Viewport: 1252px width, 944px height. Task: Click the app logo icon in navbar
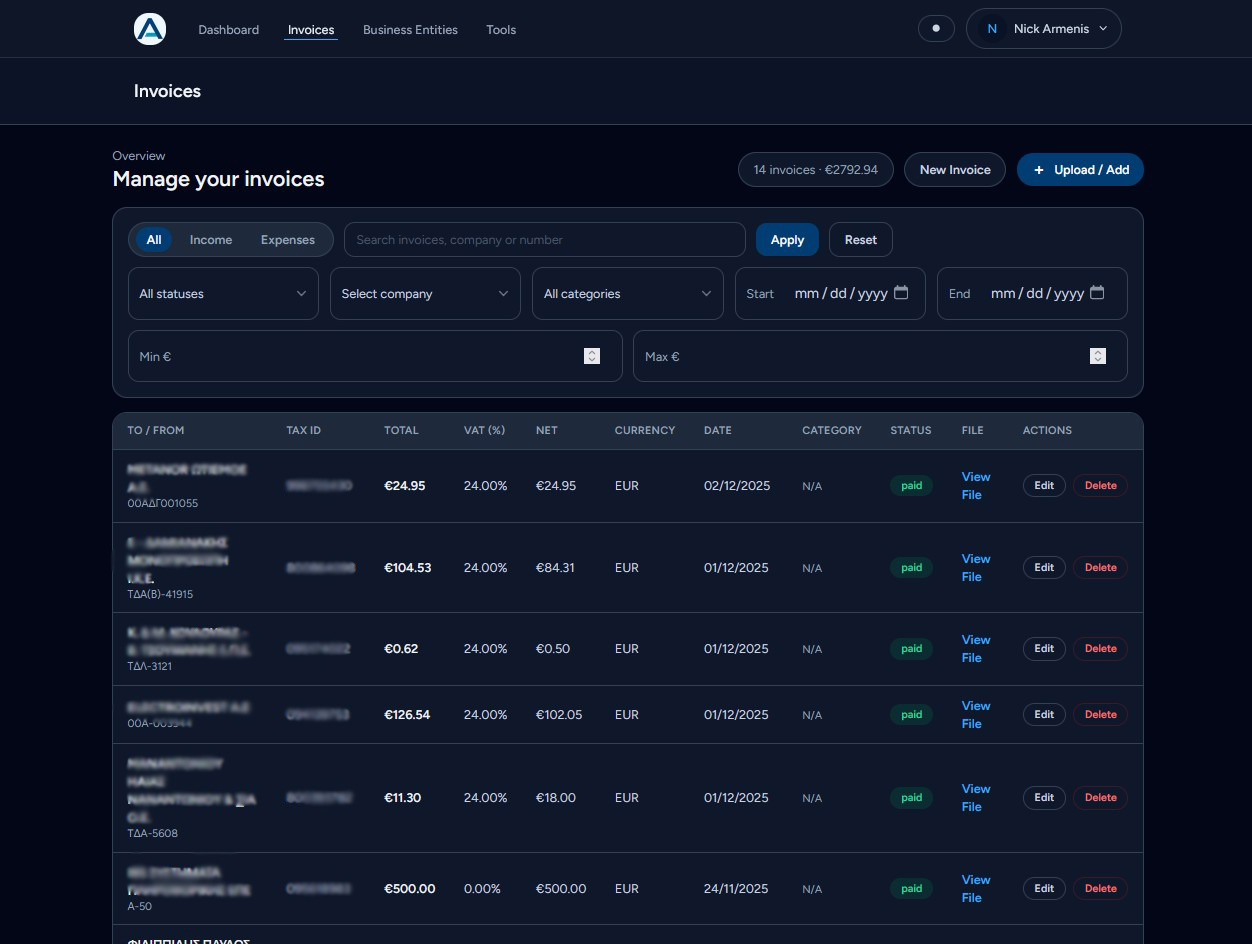point(149,29)
